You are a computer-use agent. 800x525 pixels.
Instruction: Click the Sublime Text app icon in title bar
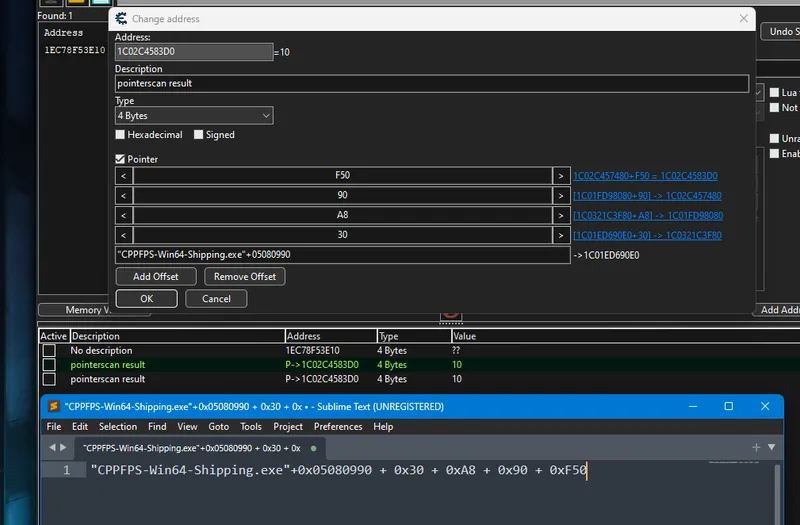[54, 406]
